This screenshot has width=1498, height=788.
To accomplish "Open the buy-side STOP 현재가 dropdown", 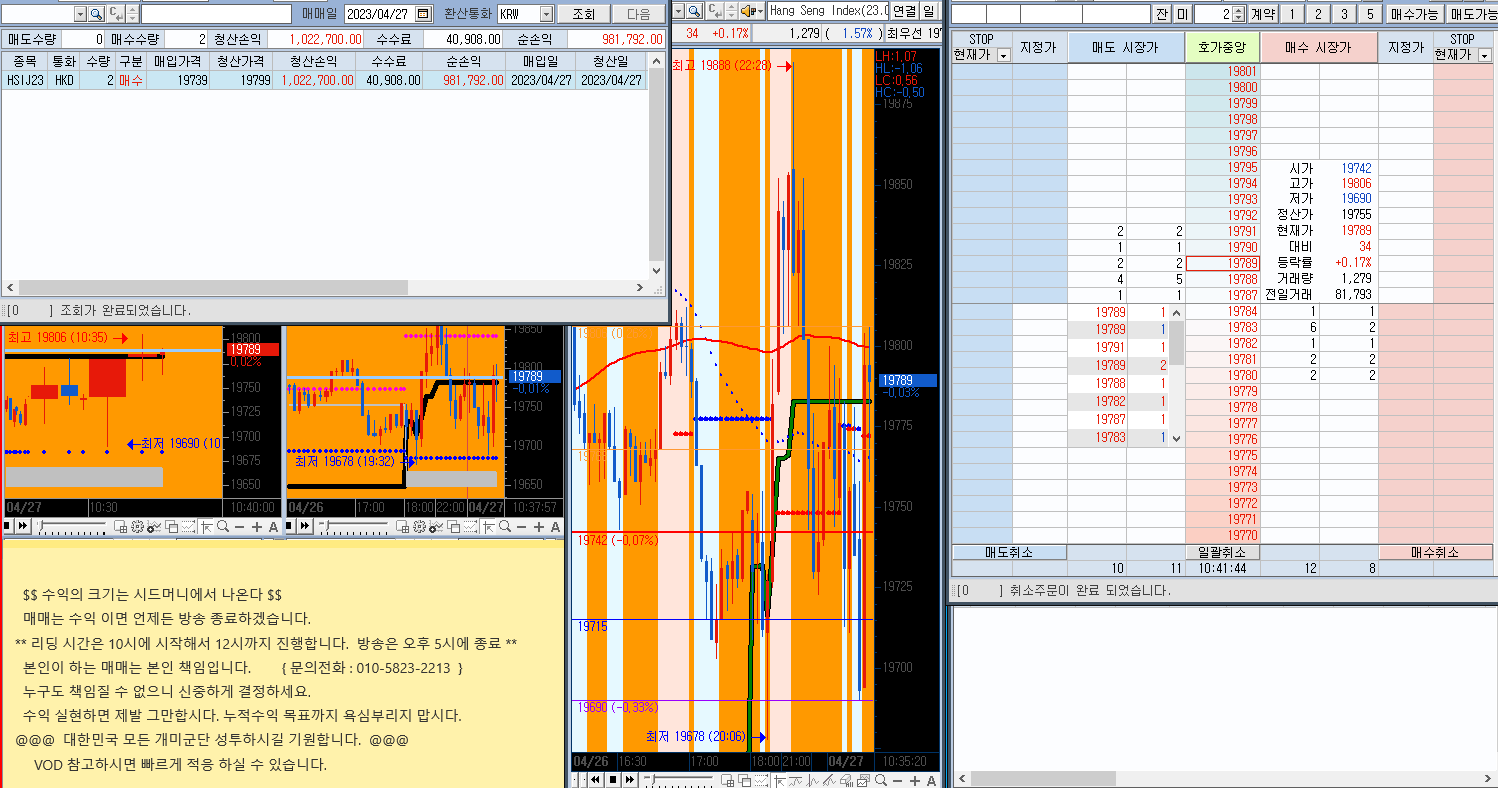I will point(1485,55).
